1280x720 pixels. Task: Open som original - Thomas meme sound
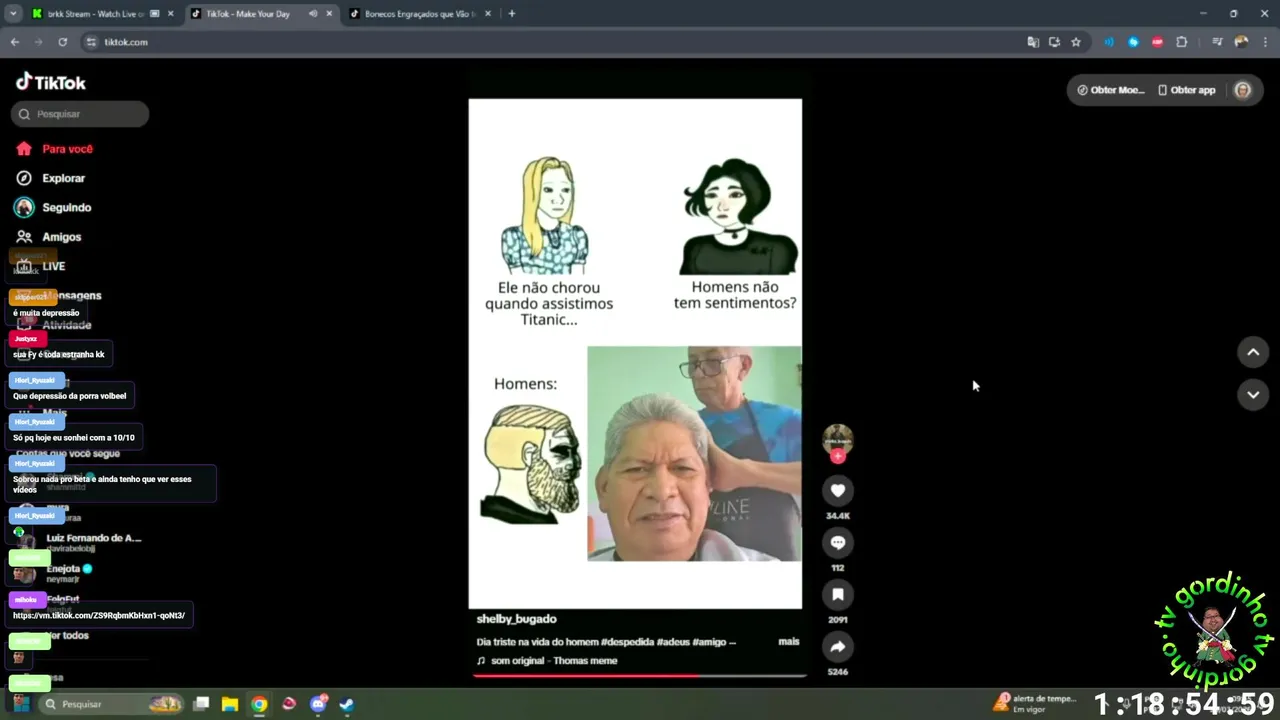[x=547, y=661]
